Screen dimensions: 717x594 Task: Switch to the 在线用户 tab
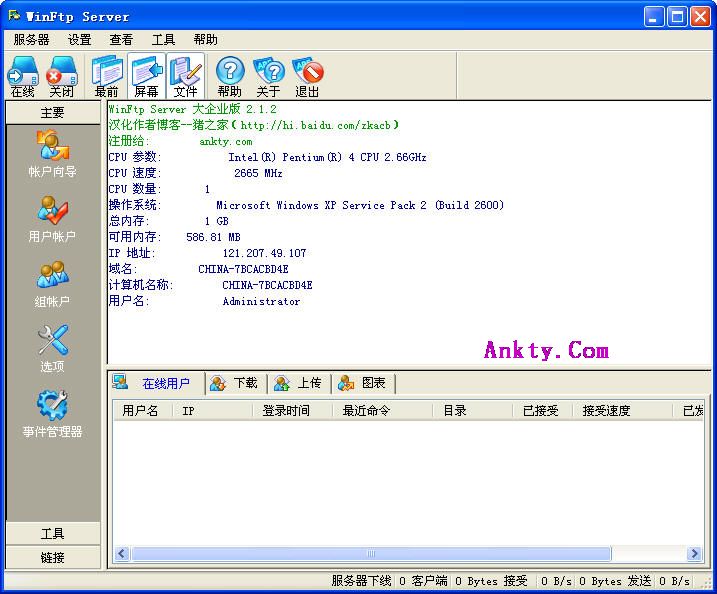pyautogui.click(x=157, y=383)
